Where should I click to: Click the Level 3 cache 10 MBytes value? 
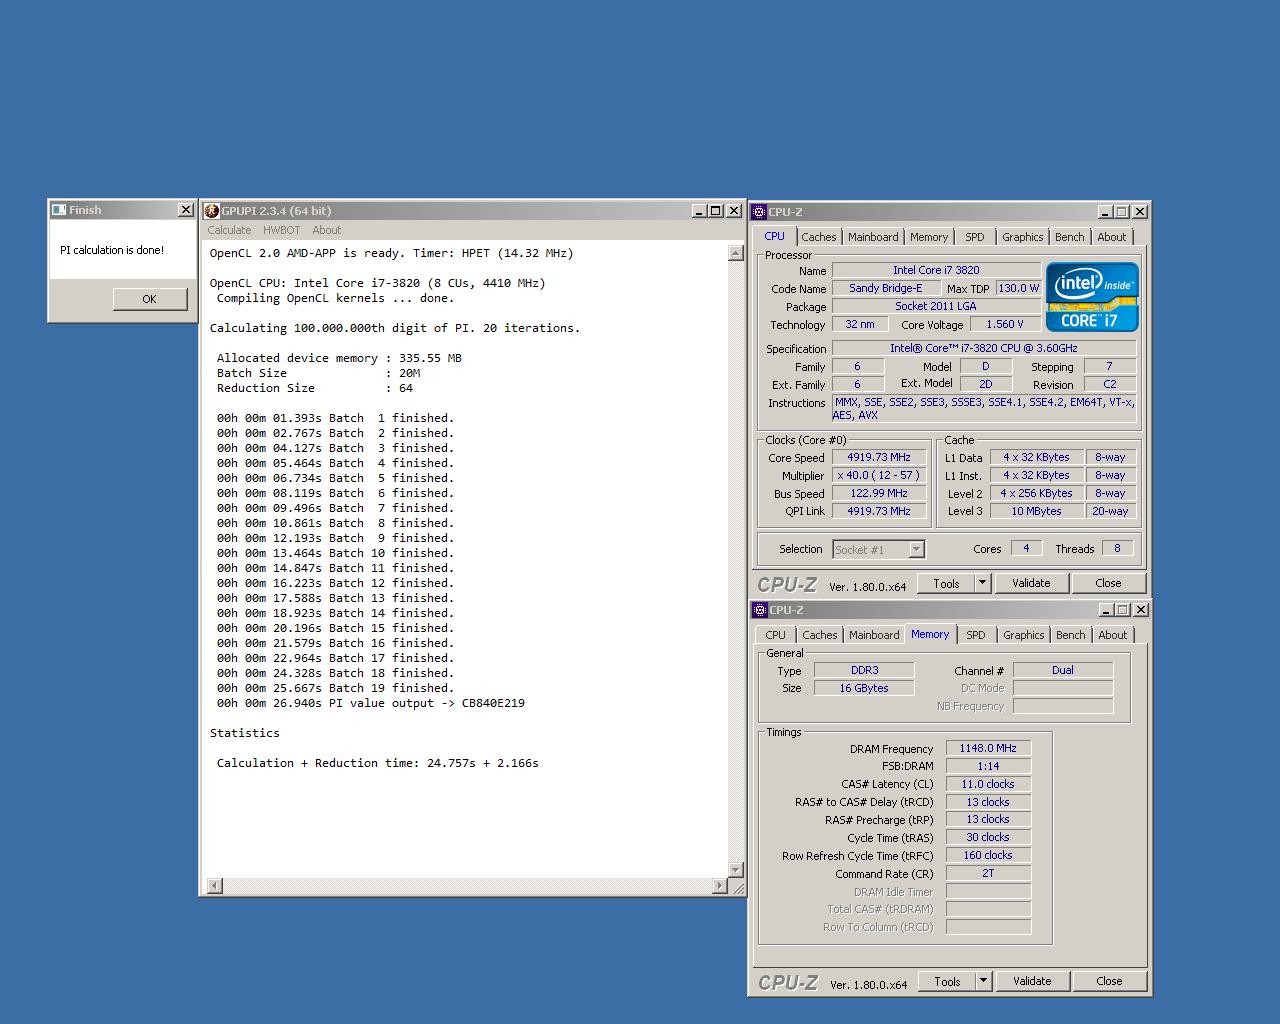pos(1036,511)
